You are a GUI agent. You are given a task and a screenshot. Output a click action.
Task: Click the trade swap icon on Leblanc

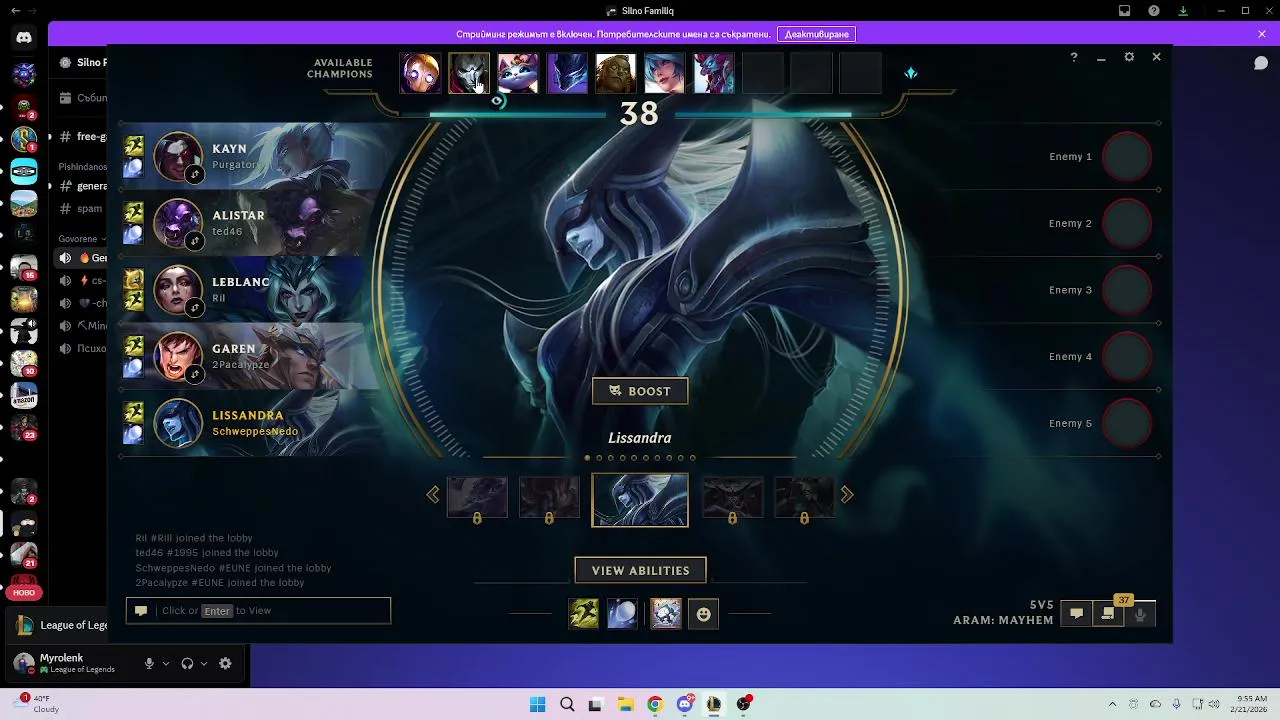[195, 308]
